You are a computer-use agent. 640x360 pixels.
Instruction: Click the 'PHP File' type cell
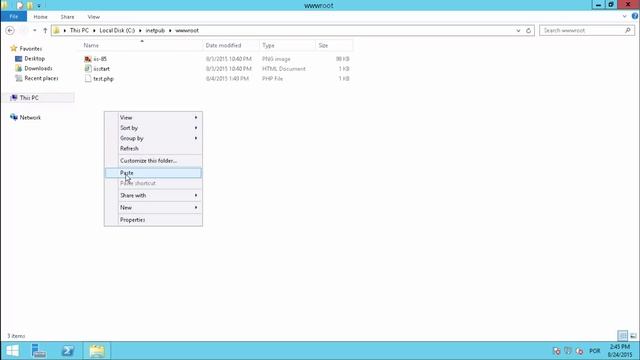click(x=273, y=79)
